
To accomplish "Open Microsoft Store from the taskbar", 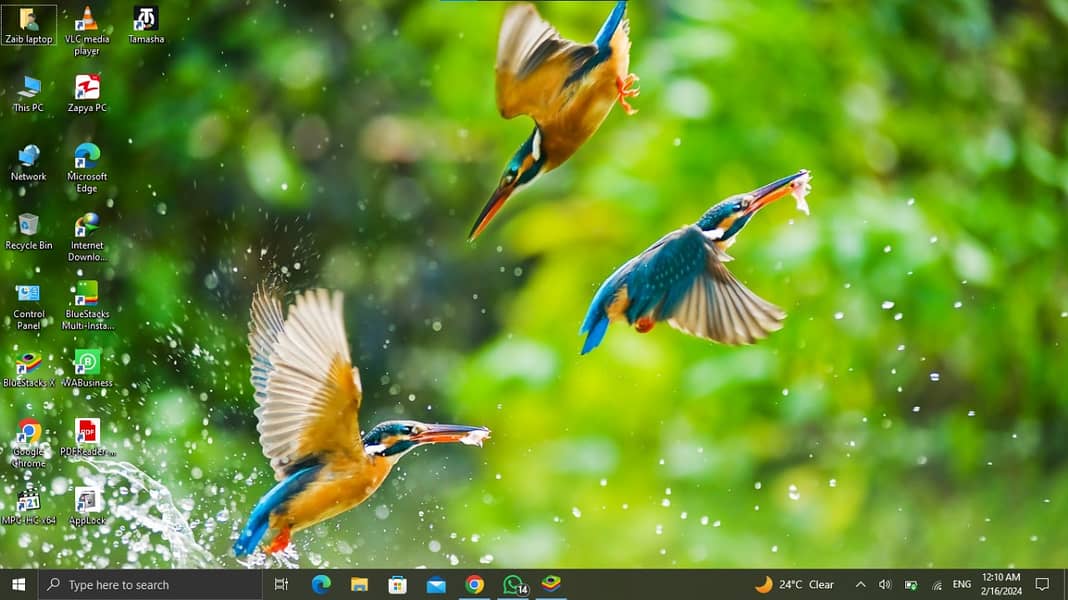I will tap(398, 584).
